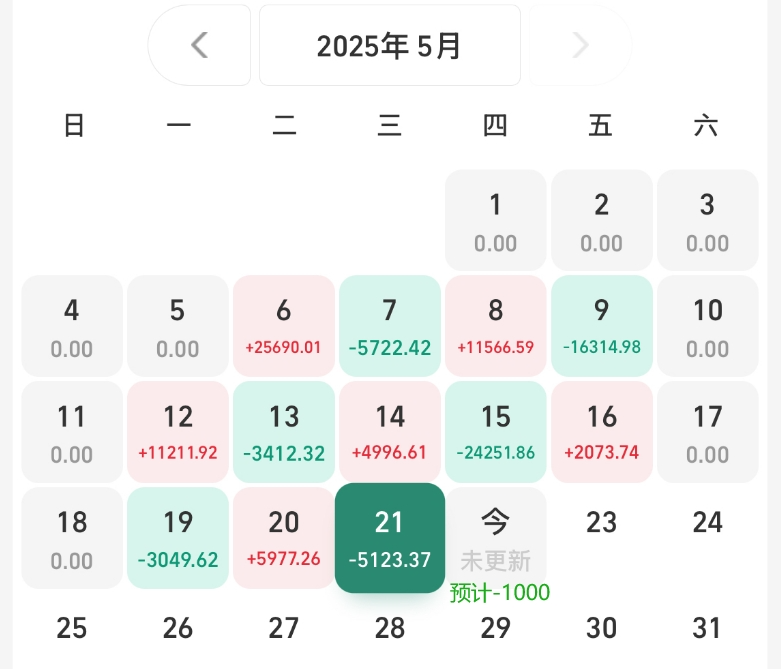The image size is (781, 669).
Task: Select date 31 in the calendar
Action: 707,629
